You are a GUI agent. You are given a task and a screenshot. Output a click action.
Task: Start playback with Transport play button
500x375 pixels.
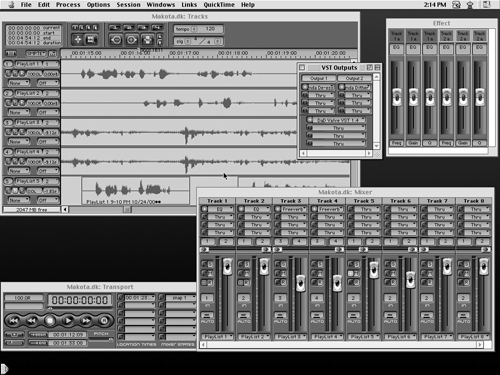point(68,321)
